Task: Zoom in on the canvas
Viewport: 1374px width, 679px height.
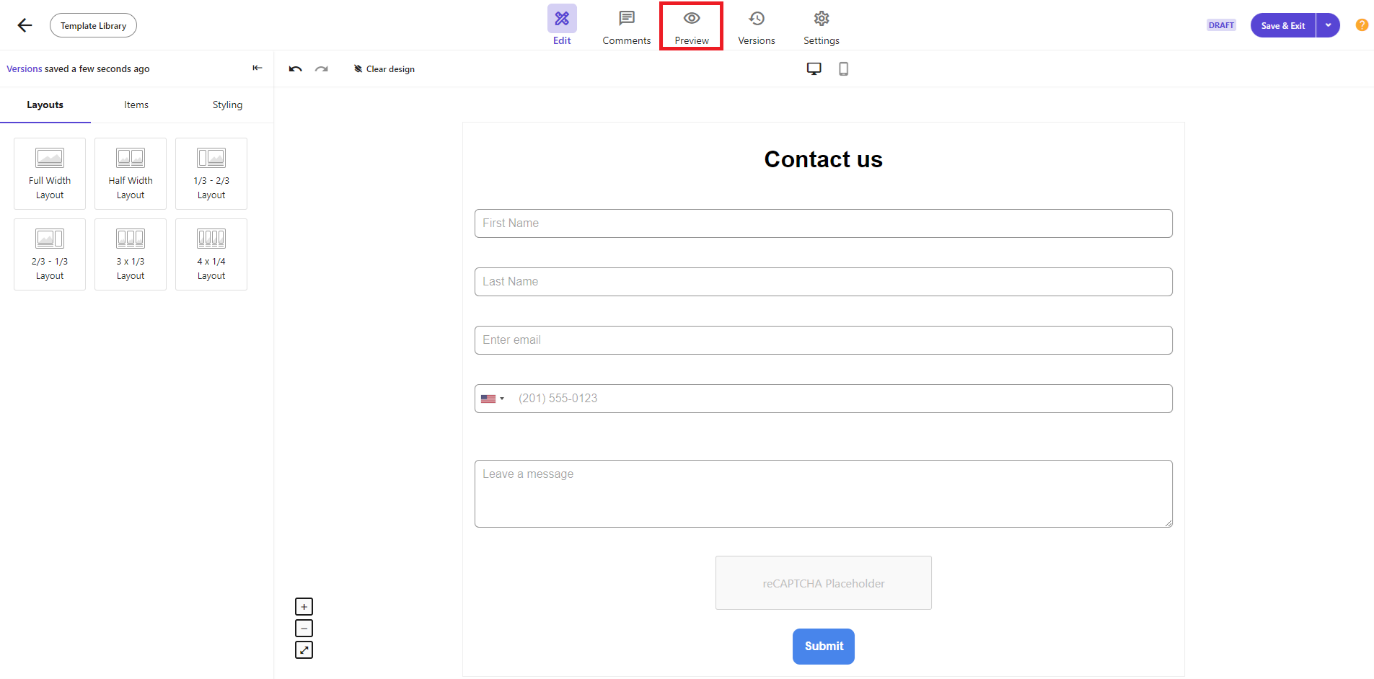Action: click(304, 606)
